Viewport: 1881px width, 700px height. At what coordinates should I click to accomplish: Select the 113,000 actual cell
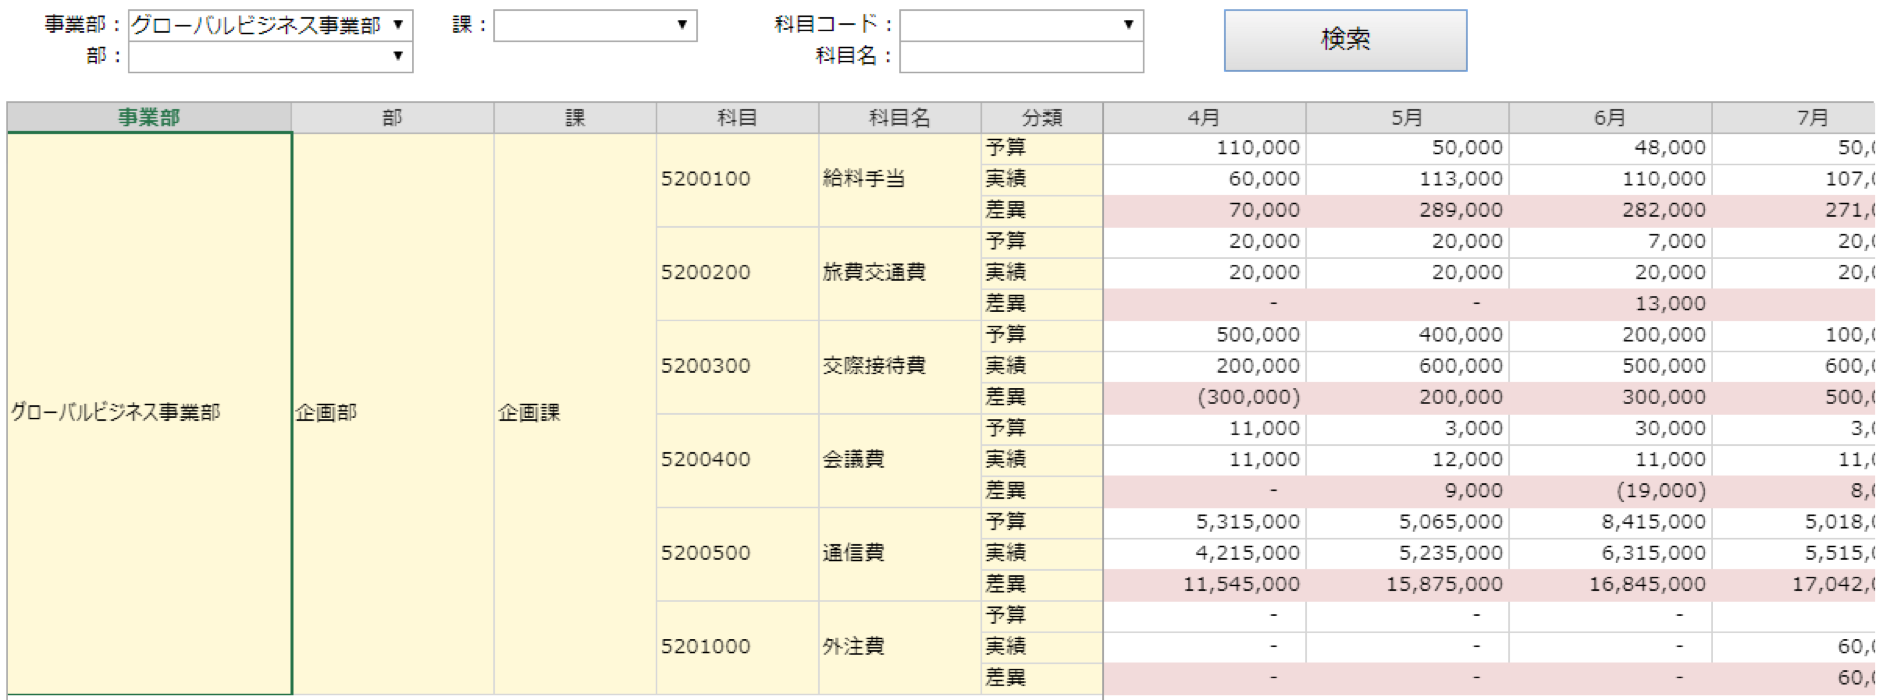click(1407, 179)
